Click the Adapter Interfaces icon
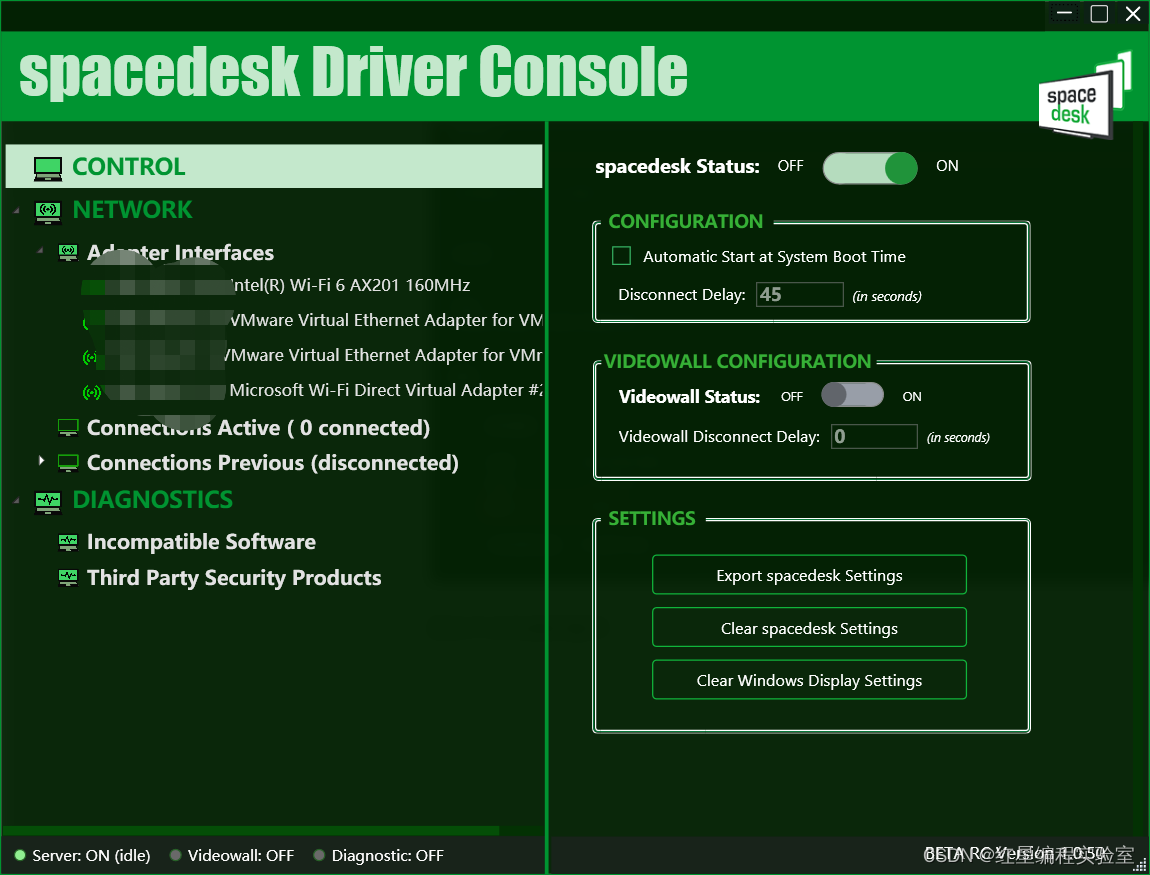 [68, 253]
